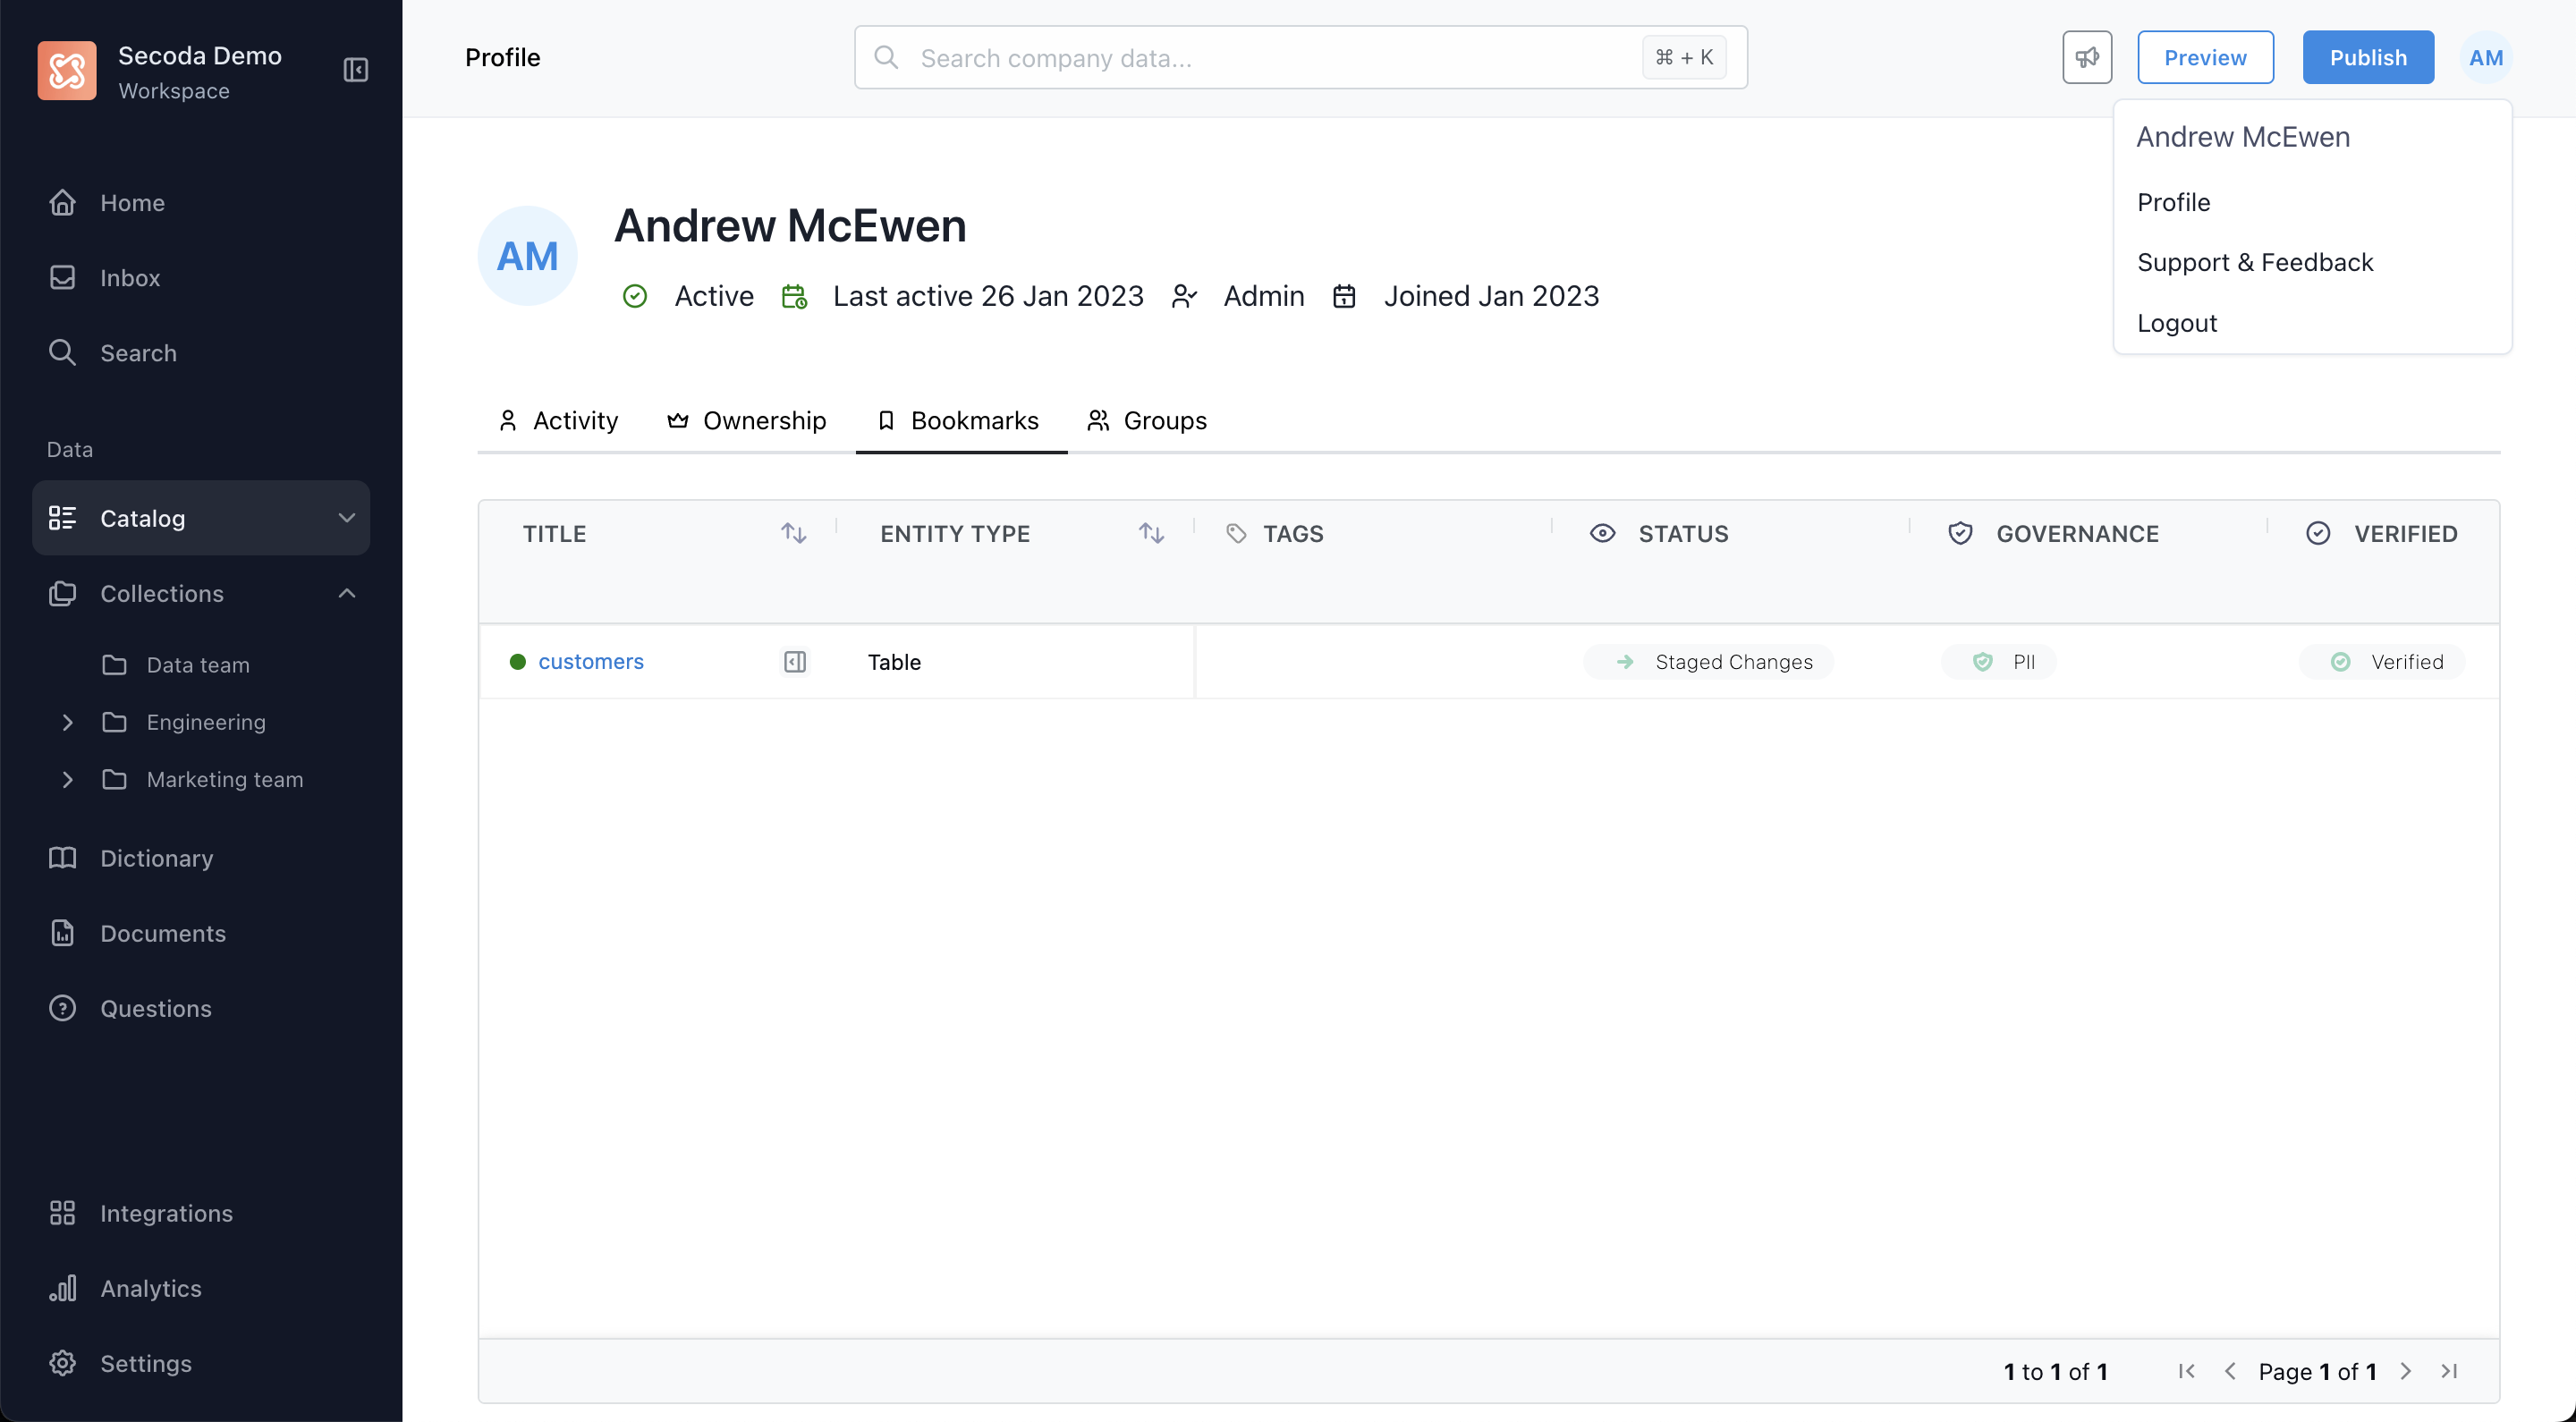Click the Staged Changes status badge
Image resolution: width=2576 pixels, height=1422 pixels.
point(1709,662)
